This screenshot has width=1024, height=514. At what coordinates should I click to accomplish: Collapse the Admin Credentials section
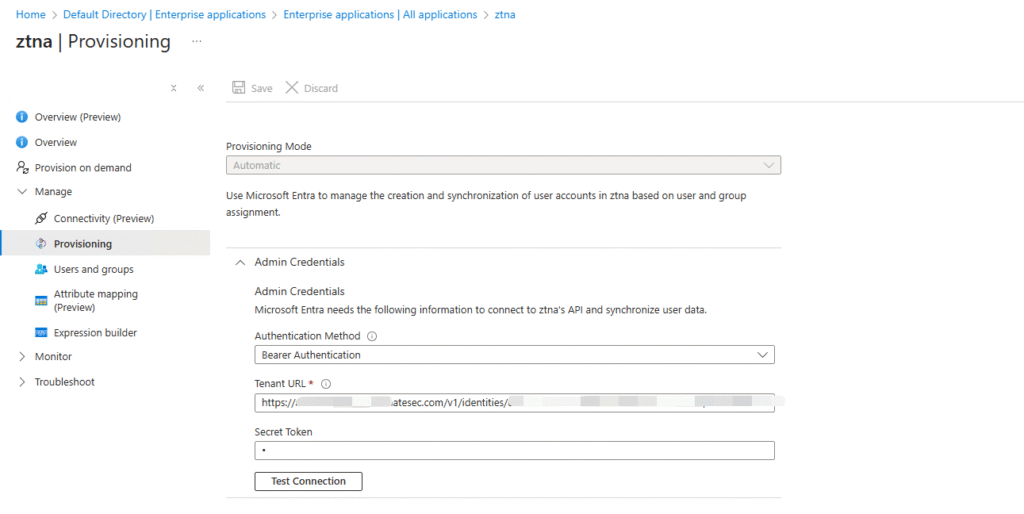click(240, 262)
